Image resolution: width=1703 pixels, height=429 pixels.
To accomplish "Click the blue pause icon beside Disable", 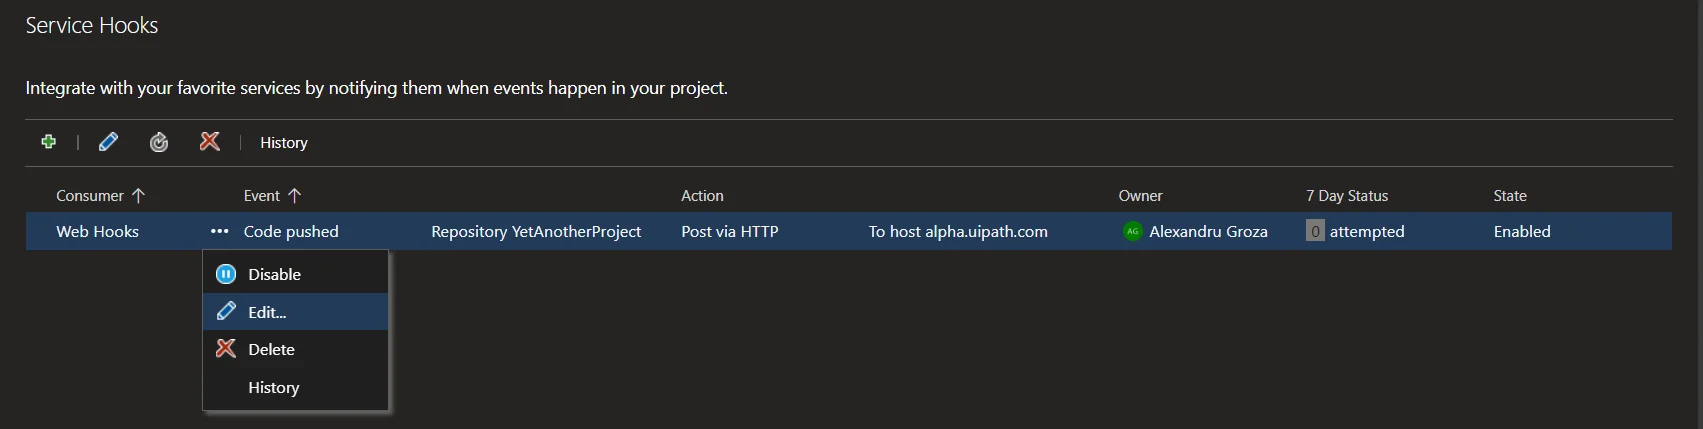I will (226, 274).
